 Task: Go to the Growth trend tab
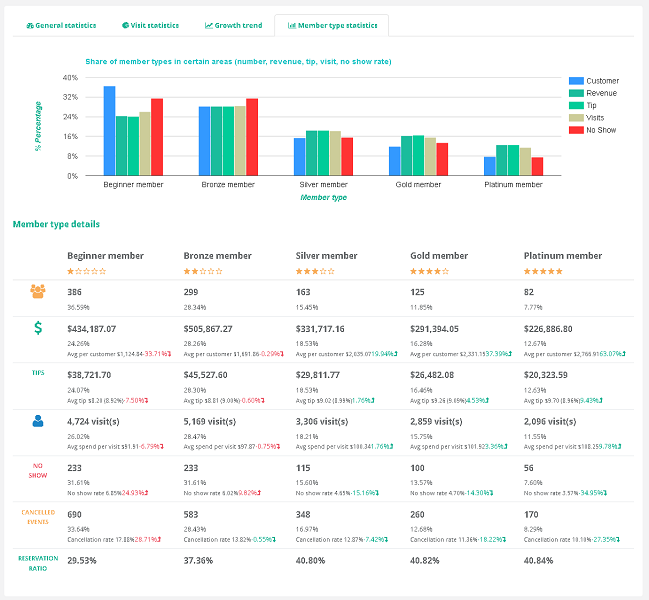[x=233, y=24]
